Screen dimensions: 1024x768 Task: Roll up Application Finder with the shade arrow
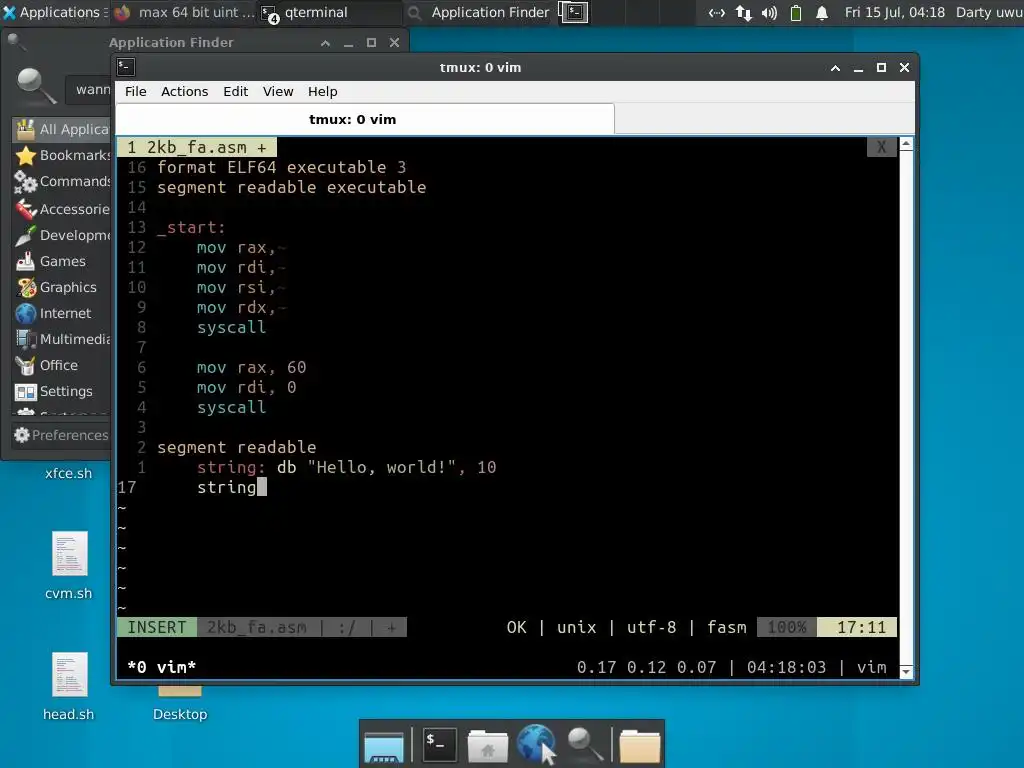(325, 43)
